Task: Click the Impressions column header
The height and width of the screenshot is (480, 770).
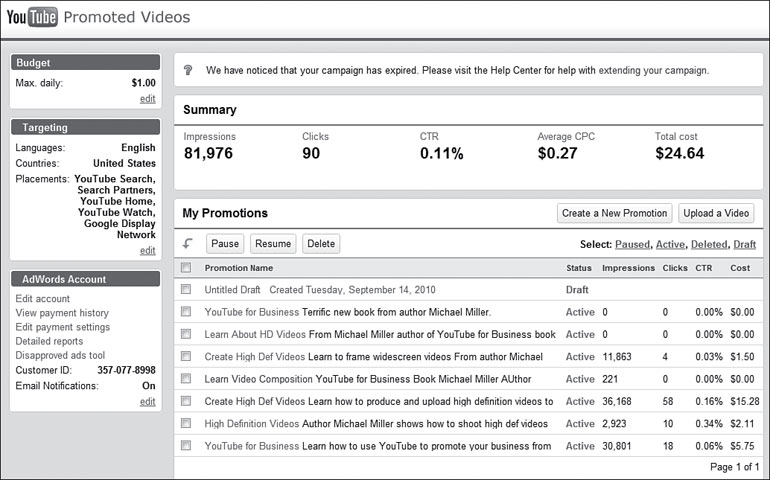Action: (628, 268)
